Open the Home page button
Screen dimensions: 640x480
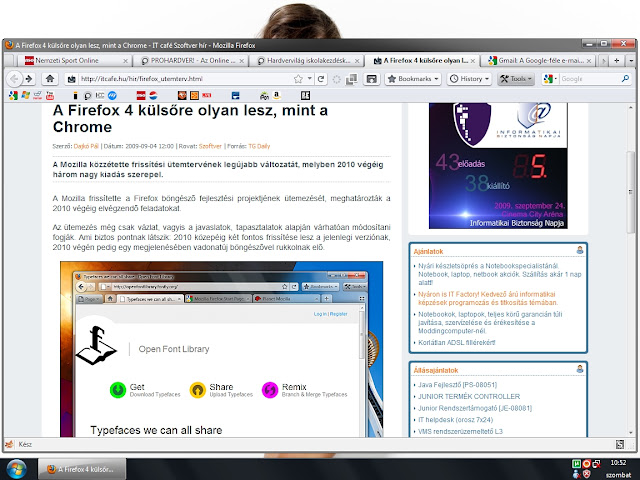coord(50,79)
